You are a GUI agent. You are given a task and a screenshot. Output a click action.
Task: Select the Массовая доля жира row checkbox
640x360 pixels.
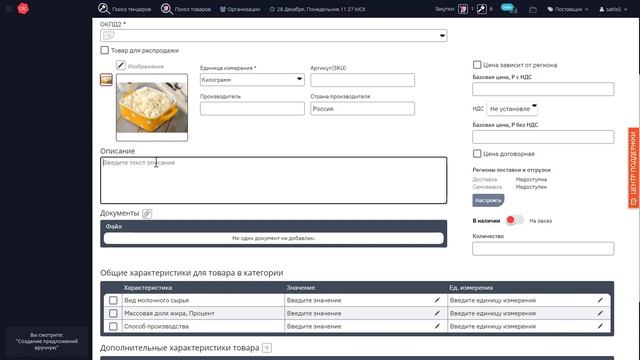pyautogui.click(x=113, y=313)
